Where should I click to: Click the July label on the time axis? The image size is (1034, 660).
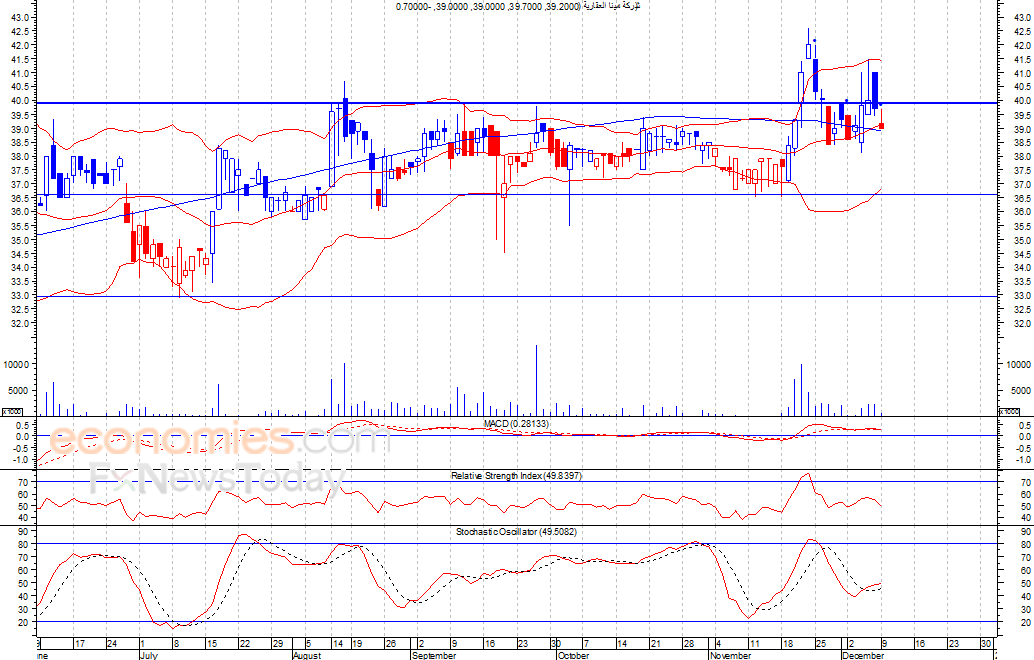click(148, 656)
